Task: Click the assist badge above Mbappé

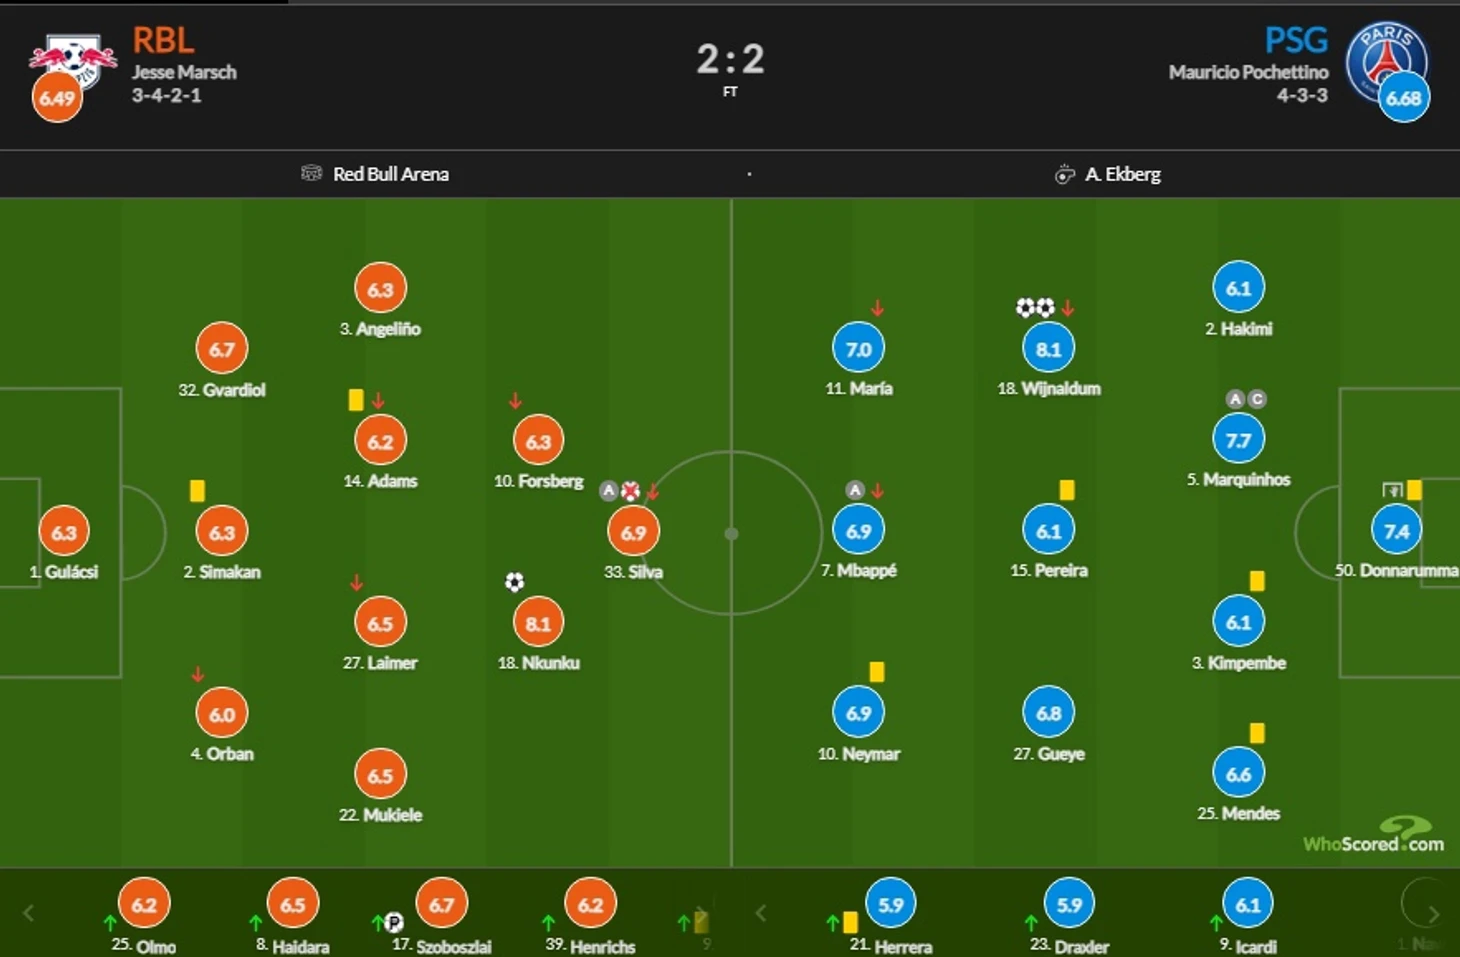Action: [x=854, y=490]
